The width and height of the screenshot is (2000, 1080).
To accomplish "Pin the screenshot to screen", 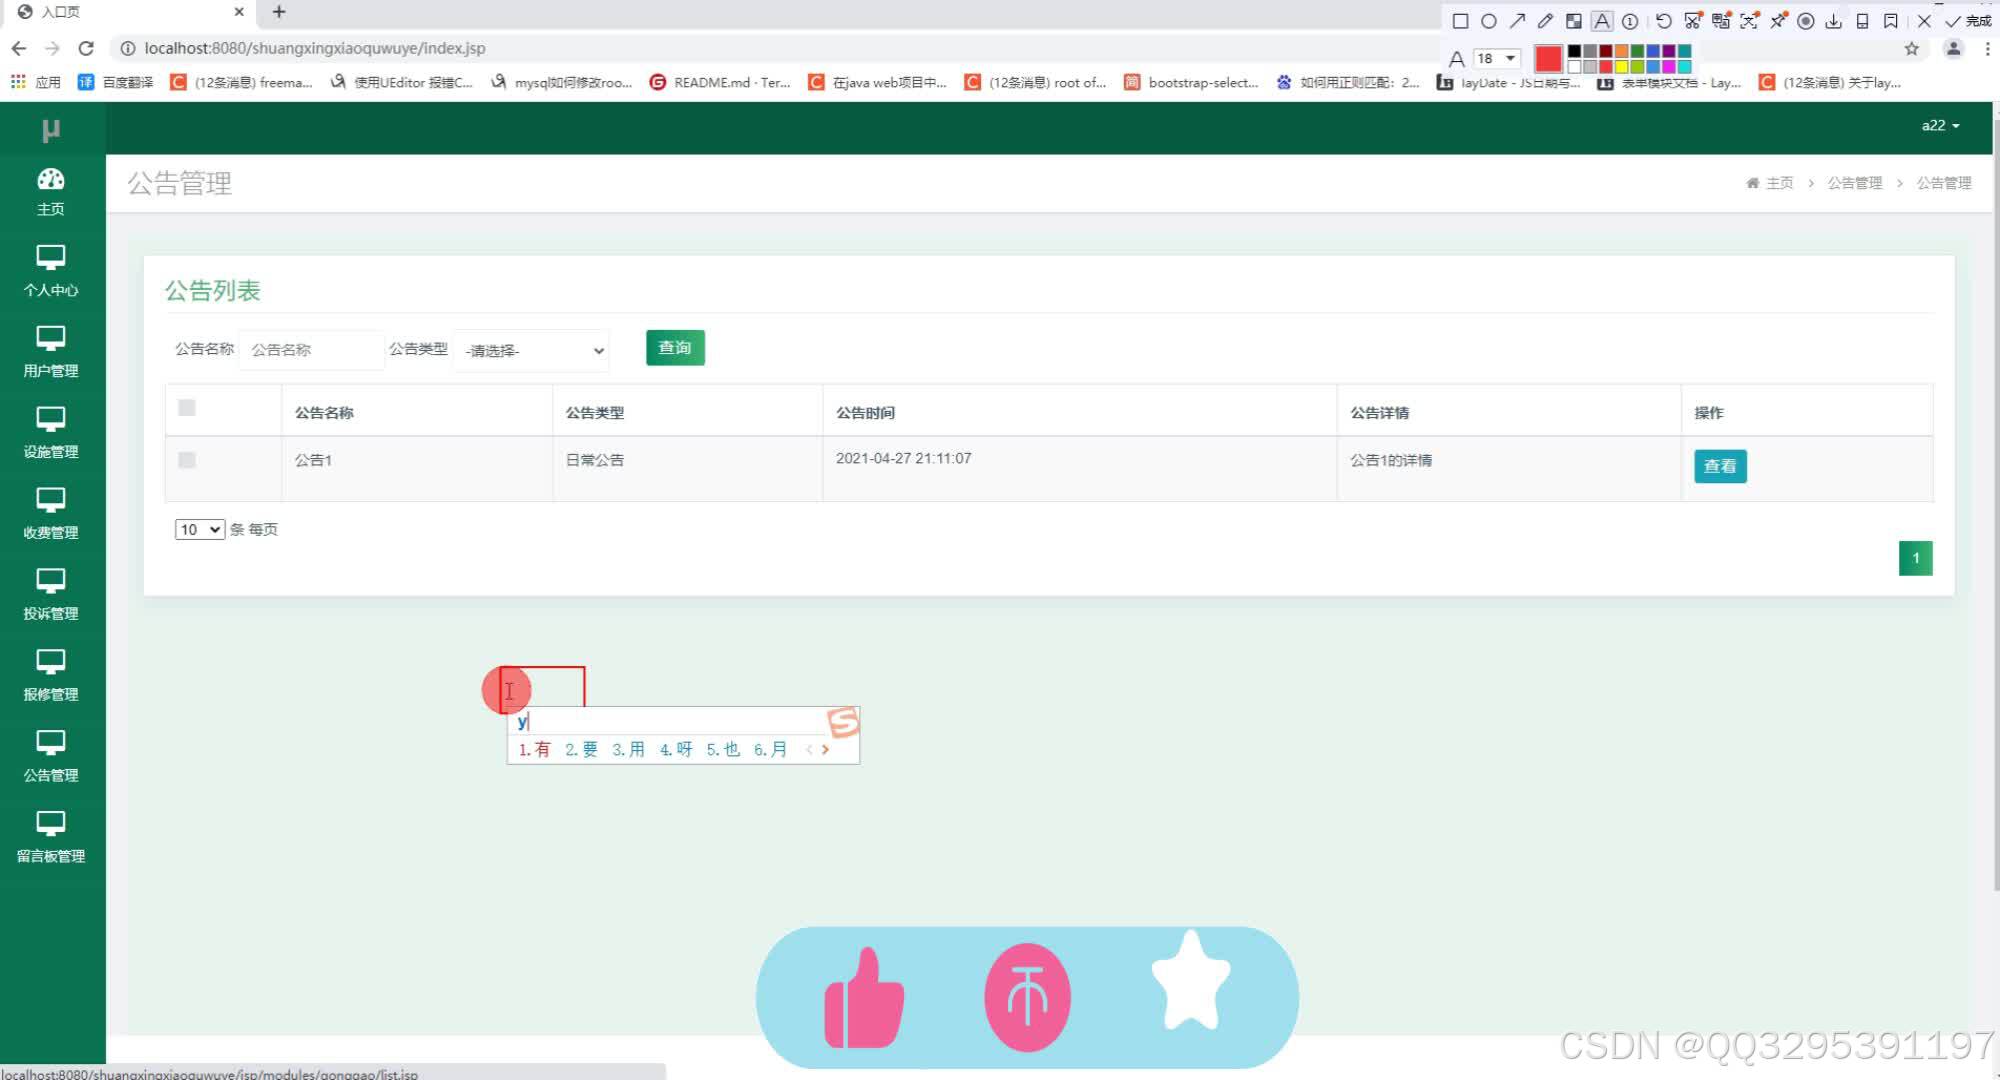I will coord(1778,21).
